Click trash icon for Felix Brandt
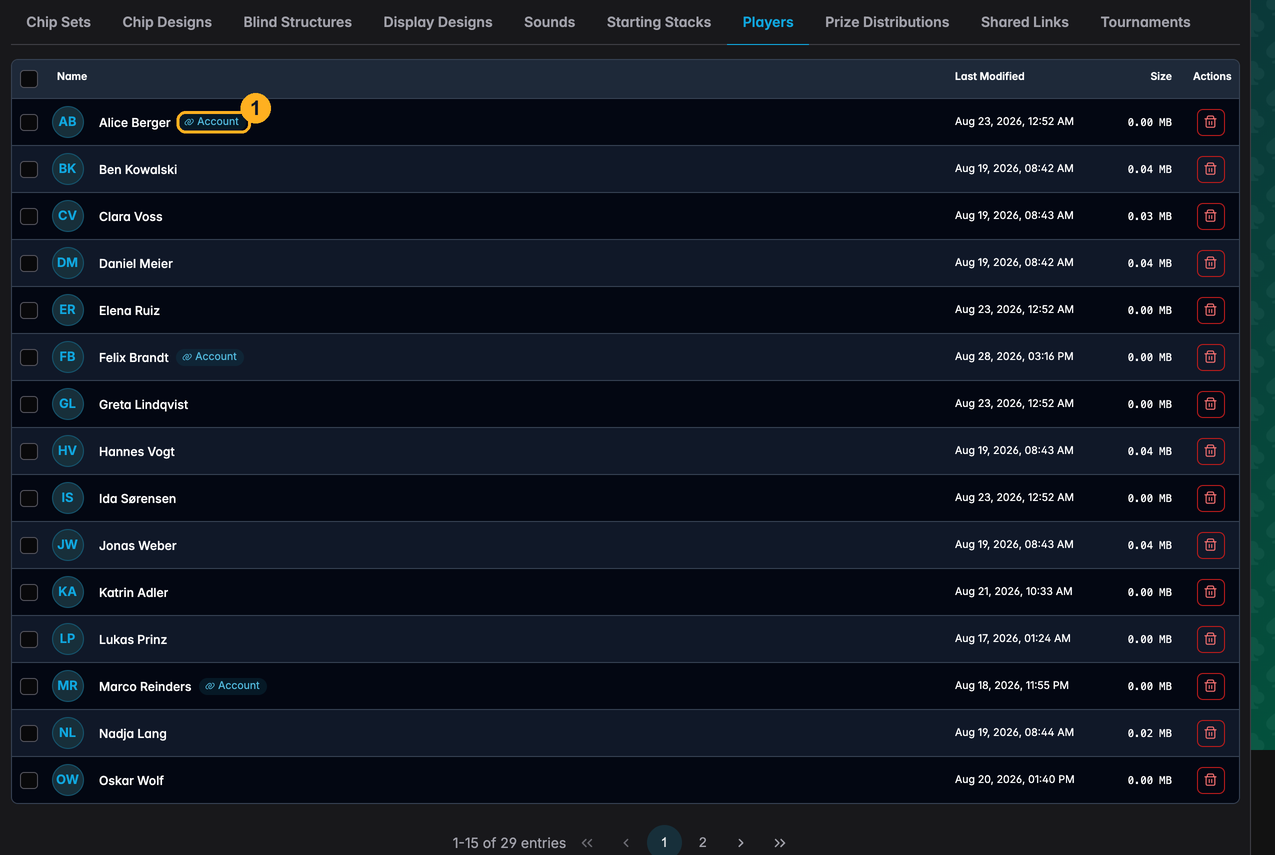The height and width of the screenshot is (855, 1275). tap(1210, 357)
